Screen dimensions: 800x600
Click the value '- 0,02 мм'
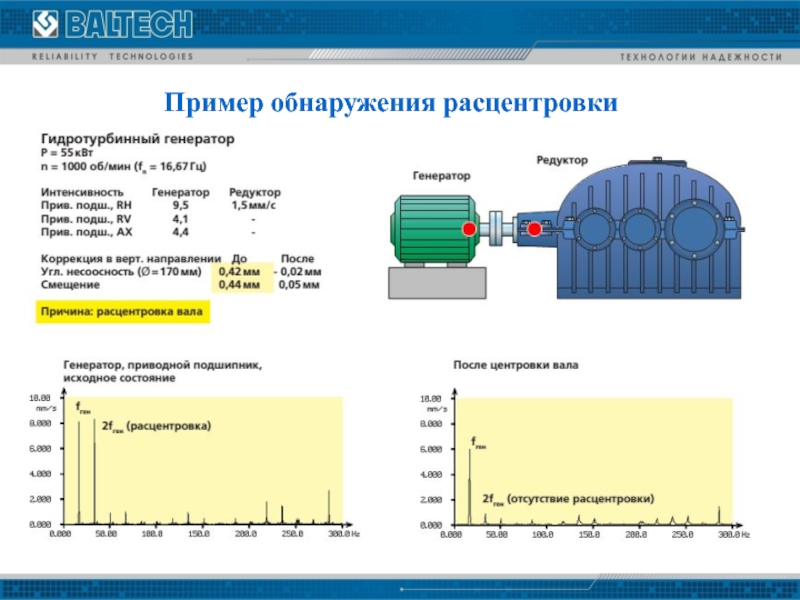click(x=297, y=272)
